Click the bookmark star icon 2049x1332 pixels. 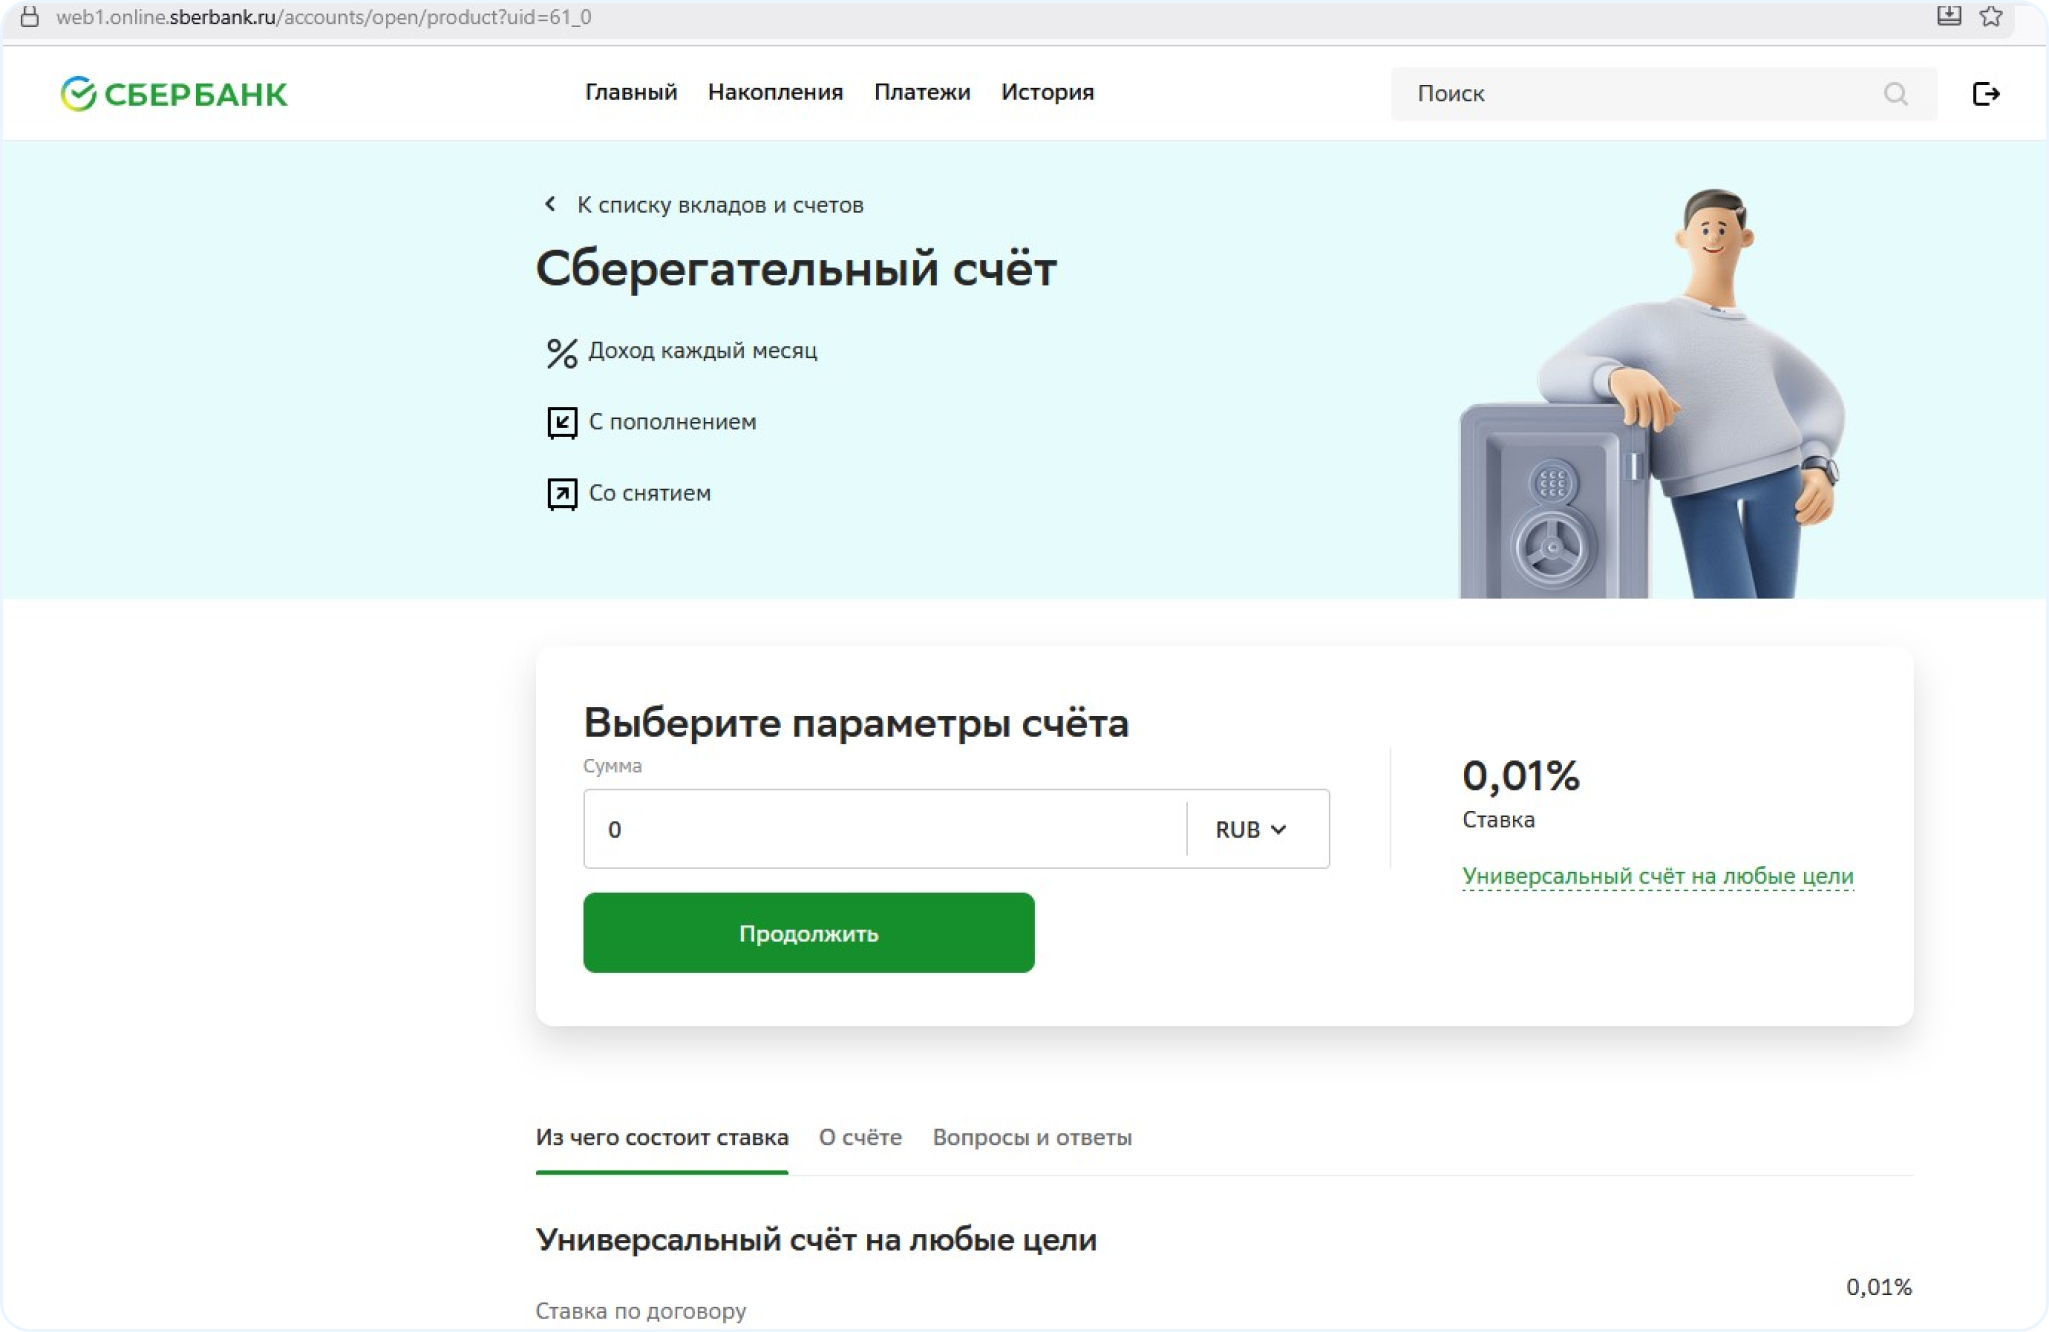[1990, 16]
